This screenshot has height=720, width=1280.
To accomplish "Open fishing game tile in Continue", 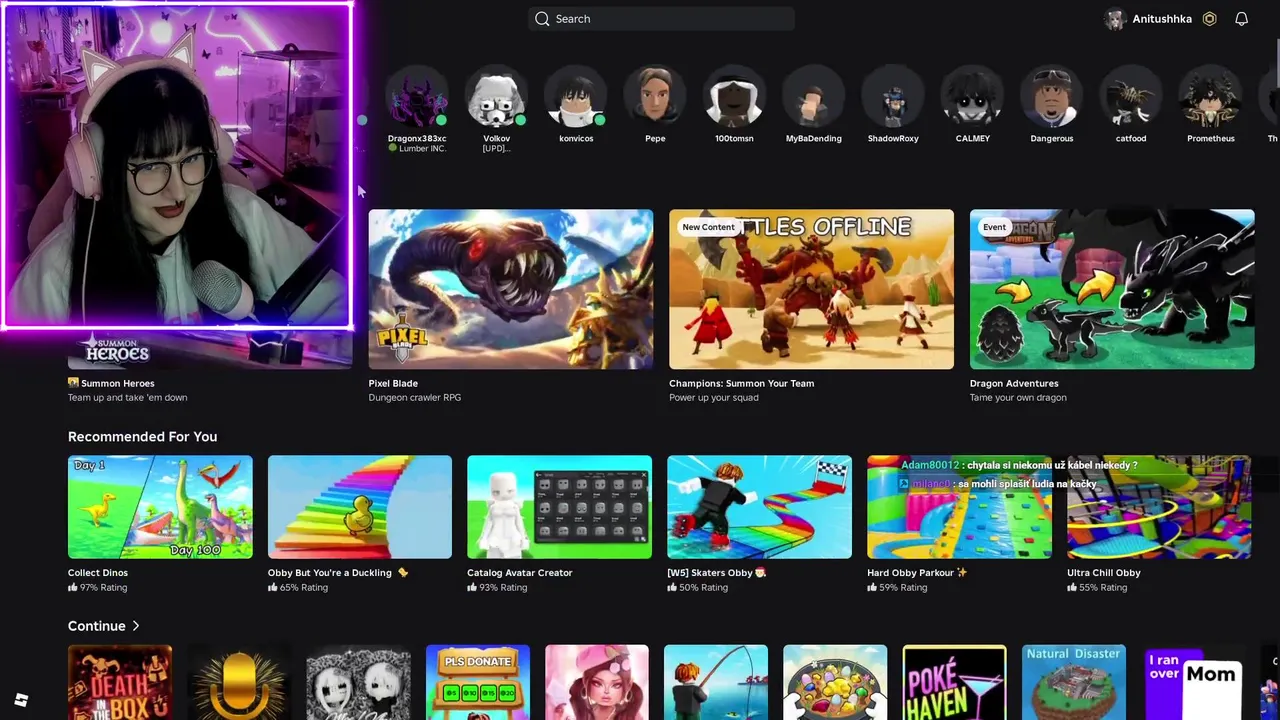I will [x=716, y=683].
